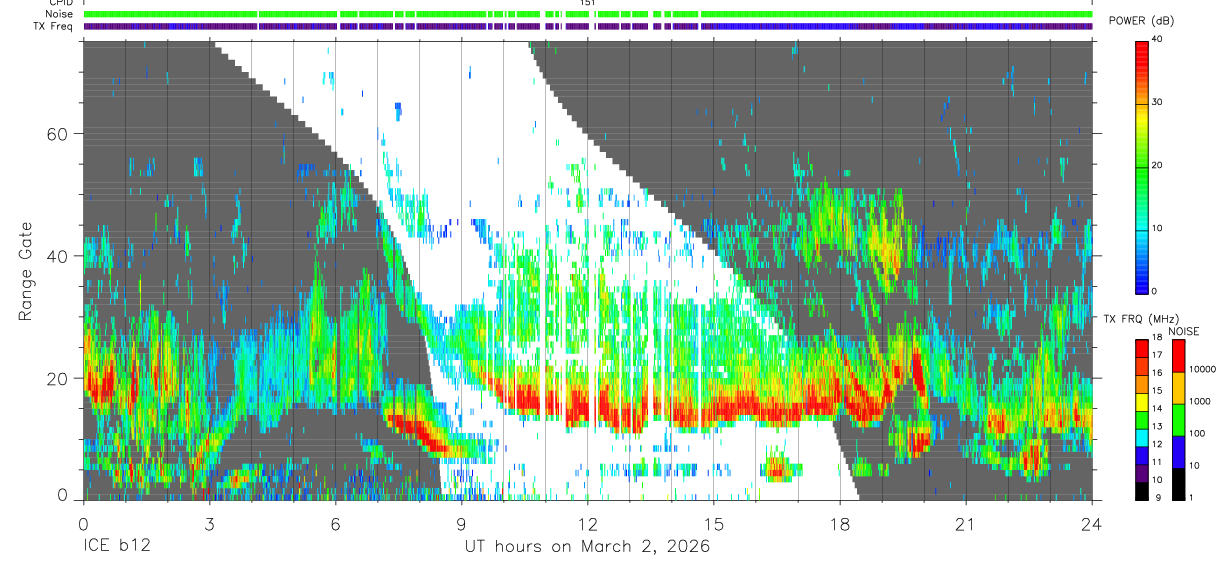Click the orange NOISE block between 1000 and 10000
This screenshot has height=567, width=1228.
tap(1178, 388)
